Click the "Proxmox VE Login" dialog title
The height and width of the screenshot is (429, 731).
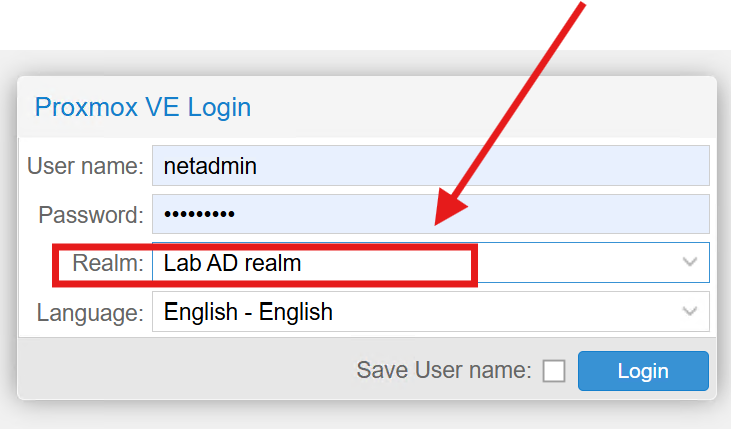pyautogui.click(x=143, y=107)
